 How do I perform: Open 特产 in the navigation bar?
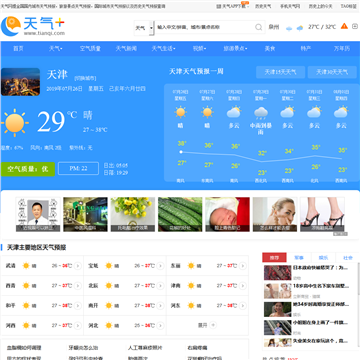[306, 48]
